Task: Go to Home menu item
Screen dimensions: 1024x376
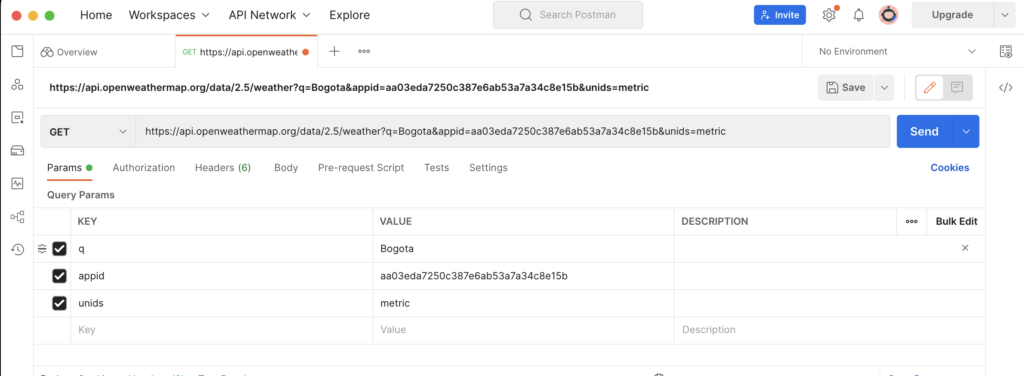Action: [x=96, y=15]
